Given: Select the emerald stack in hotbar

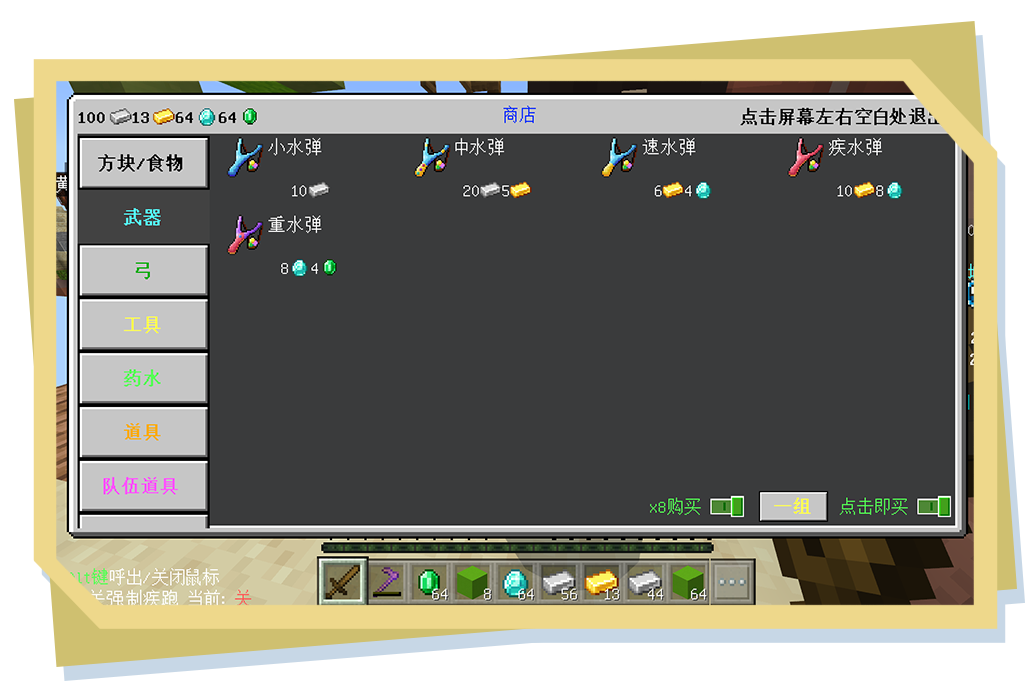Looking at the screenshot, I should (430, 582).
